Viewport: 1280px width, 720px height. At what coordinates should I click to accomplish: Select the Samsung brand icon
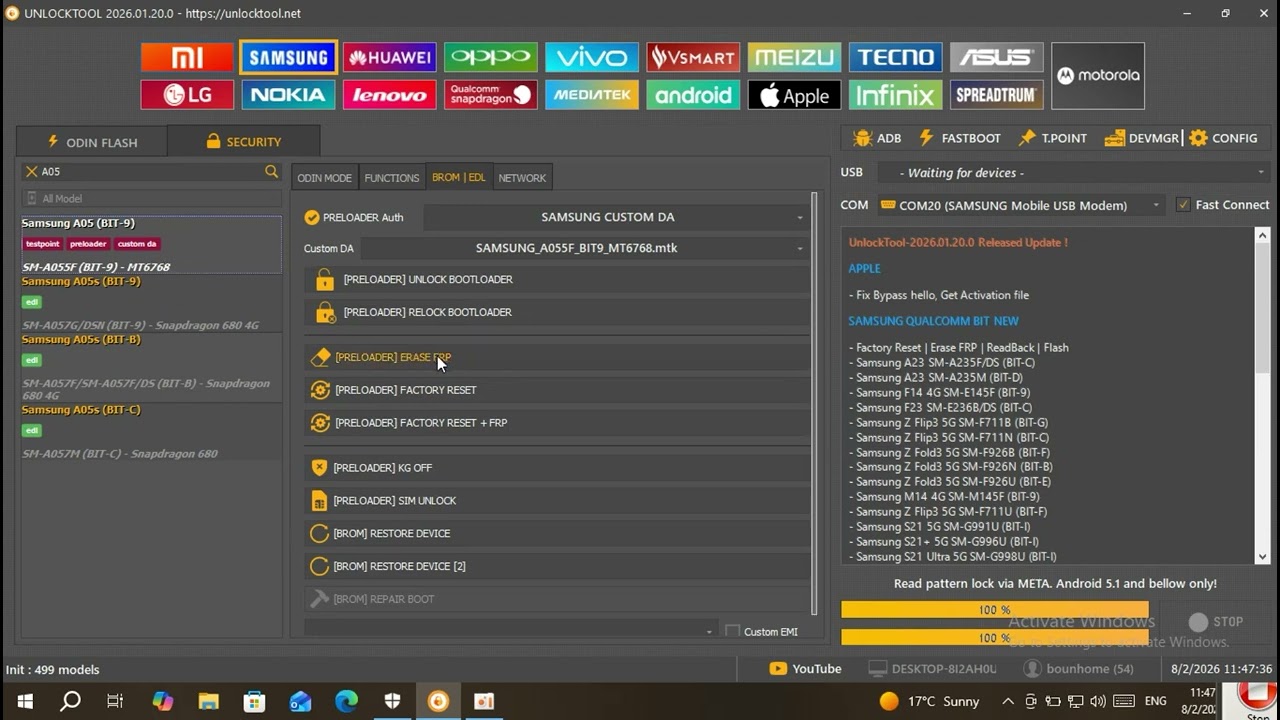(288, 57)
